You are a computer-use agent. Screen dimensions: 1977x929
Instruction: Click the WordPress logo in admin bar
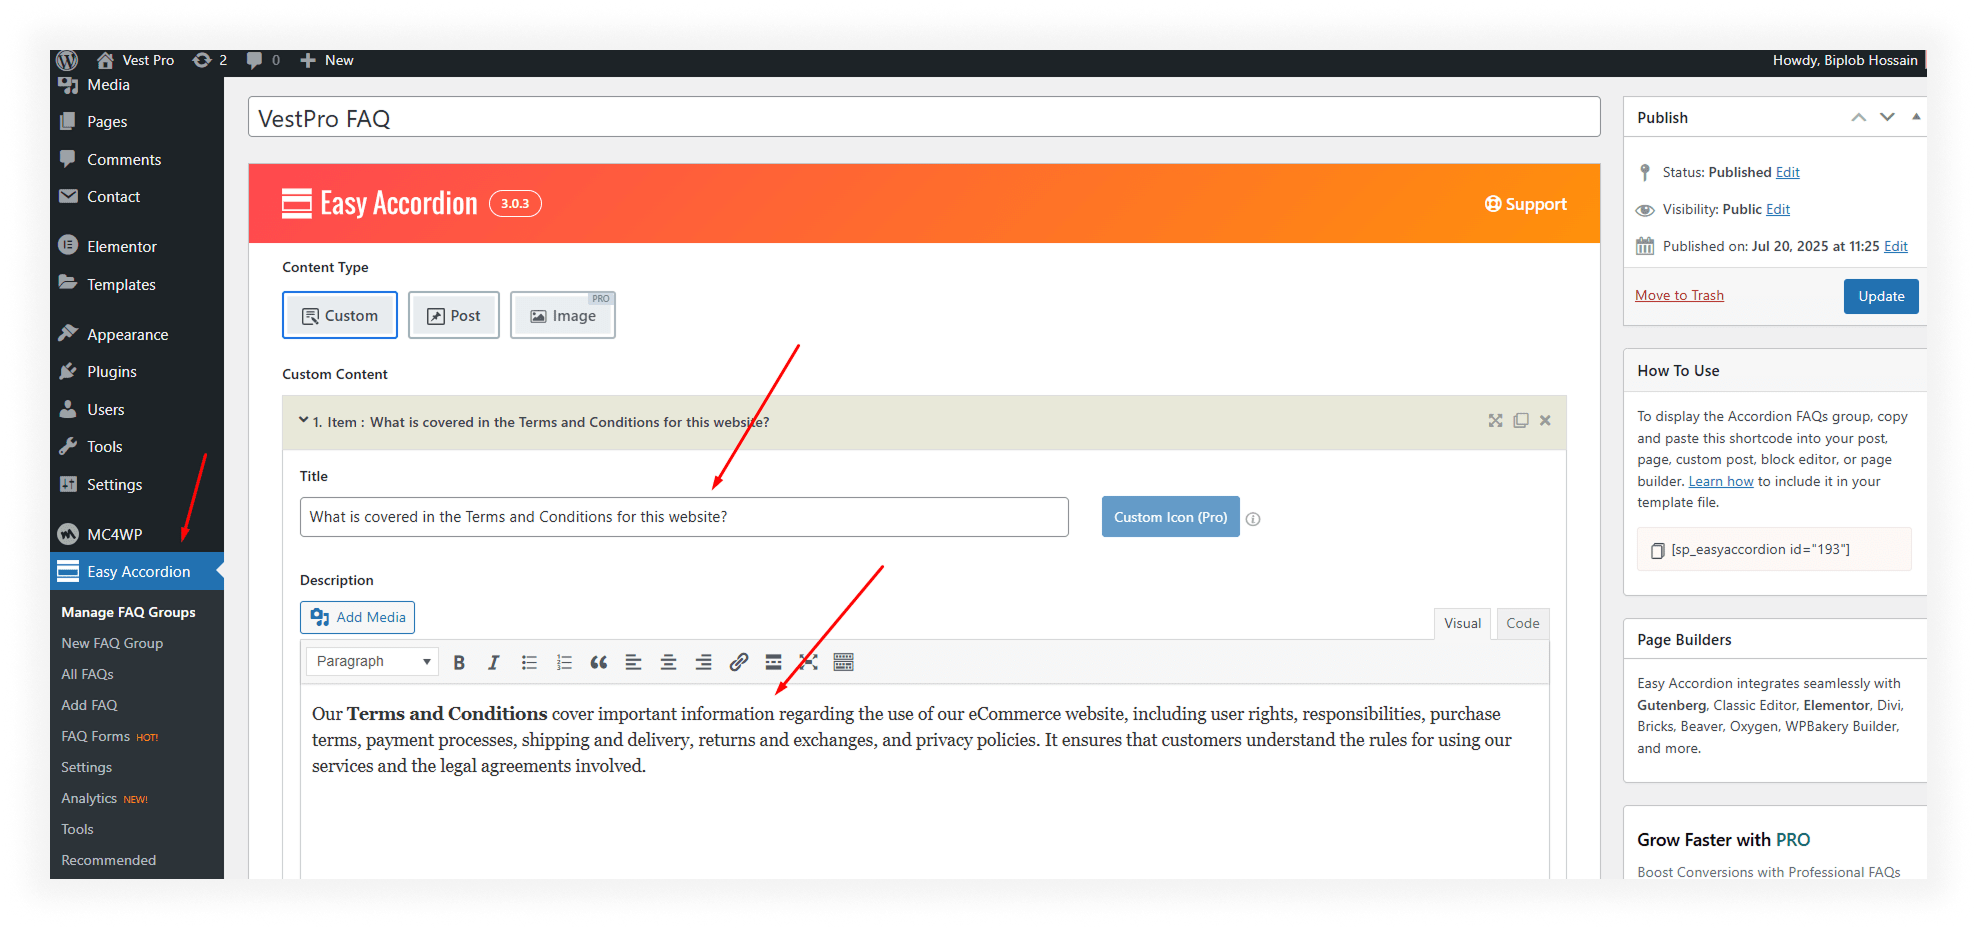tap(67, 60)
